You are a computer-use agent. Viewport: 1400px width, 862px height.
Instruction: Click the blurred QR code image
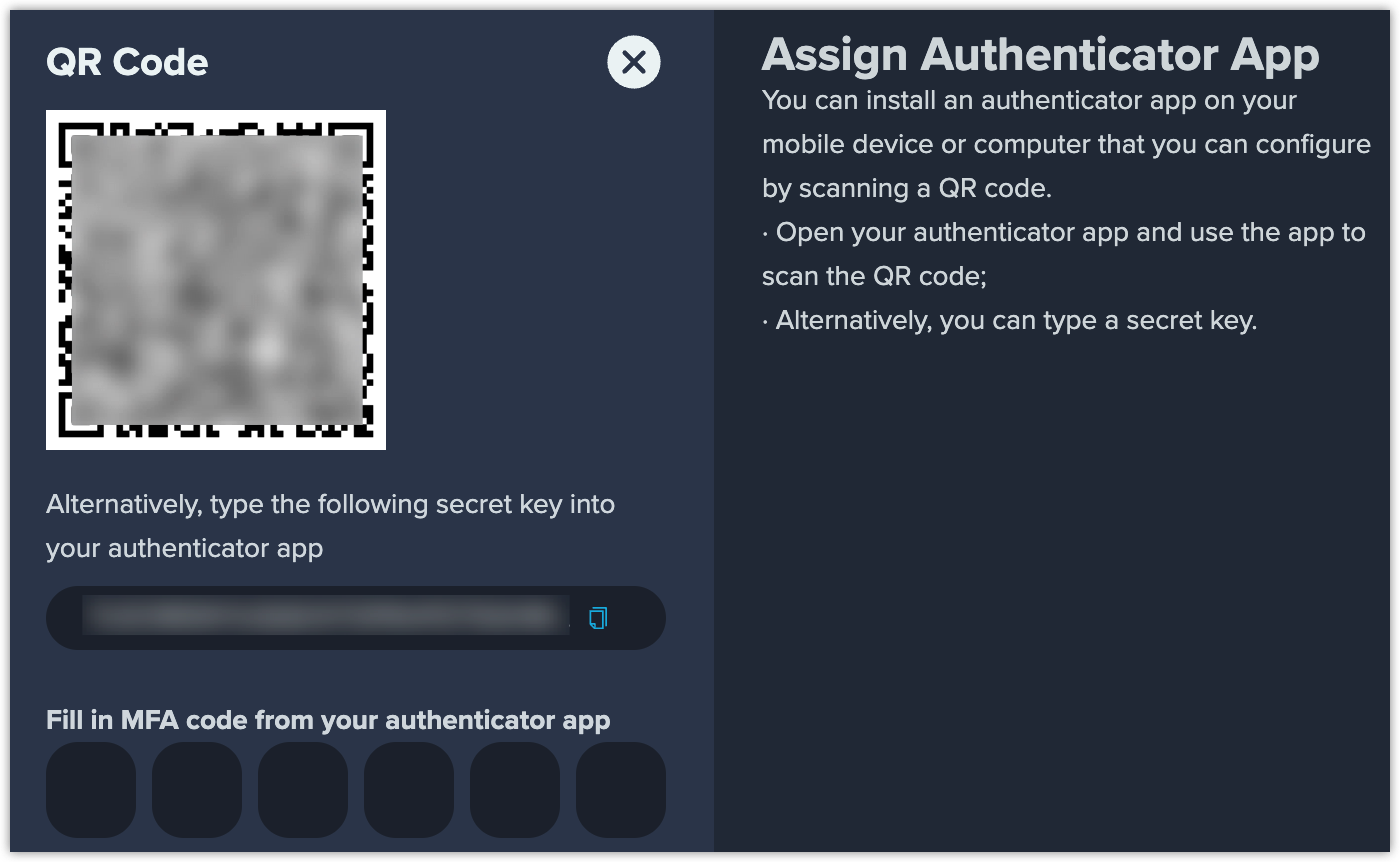[x=216, y=280]
